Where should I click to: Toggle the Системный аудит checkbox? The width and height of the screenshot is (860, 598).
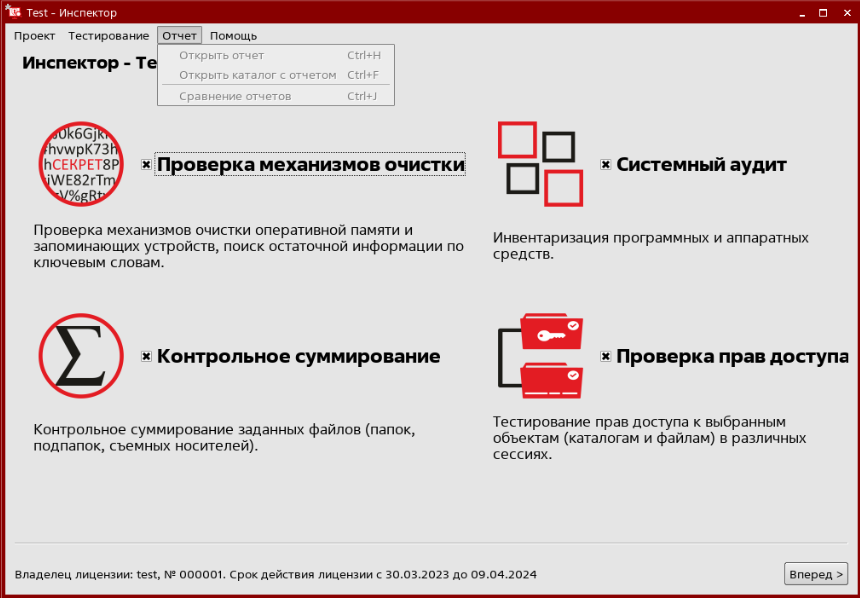point(604,164)
